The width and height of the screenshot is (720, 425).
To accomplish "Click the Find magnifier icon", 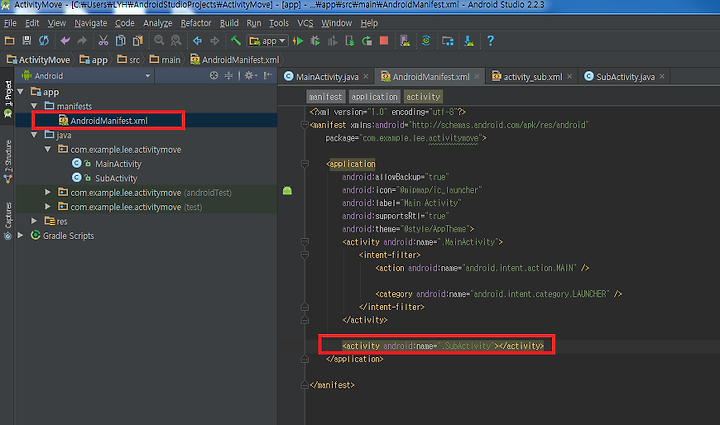I will [x=159, y=41].
